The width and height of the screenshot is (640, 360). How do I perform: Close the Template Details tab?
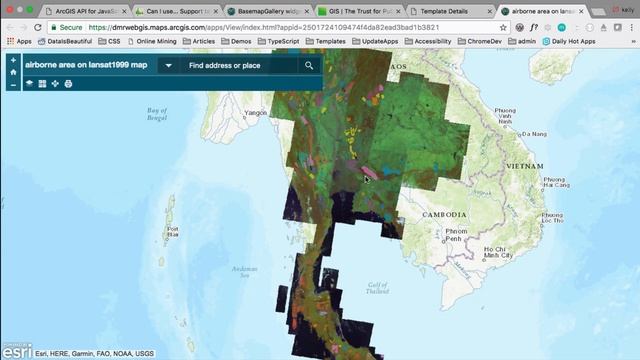(489, 11)
